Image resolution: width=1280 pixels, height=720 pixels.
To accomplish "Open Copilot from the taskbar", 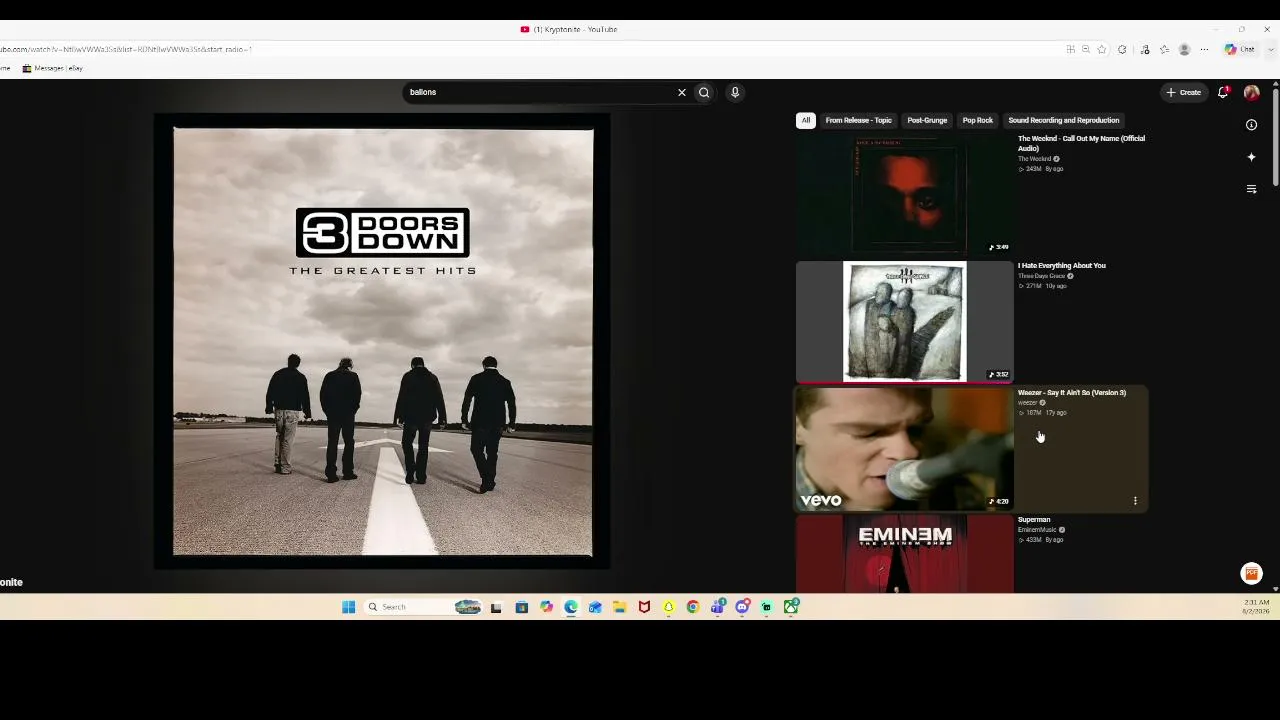I will (546, 607).
